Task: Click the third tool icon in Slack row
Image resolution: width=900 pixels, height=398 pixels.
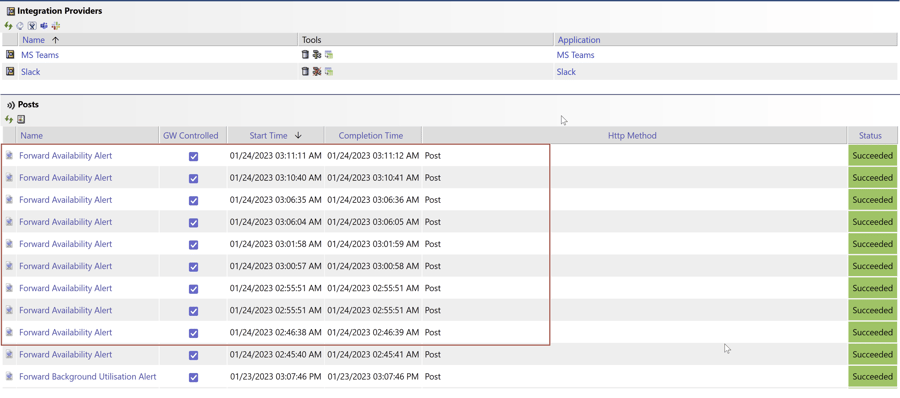Action: (x=329, y=72)
